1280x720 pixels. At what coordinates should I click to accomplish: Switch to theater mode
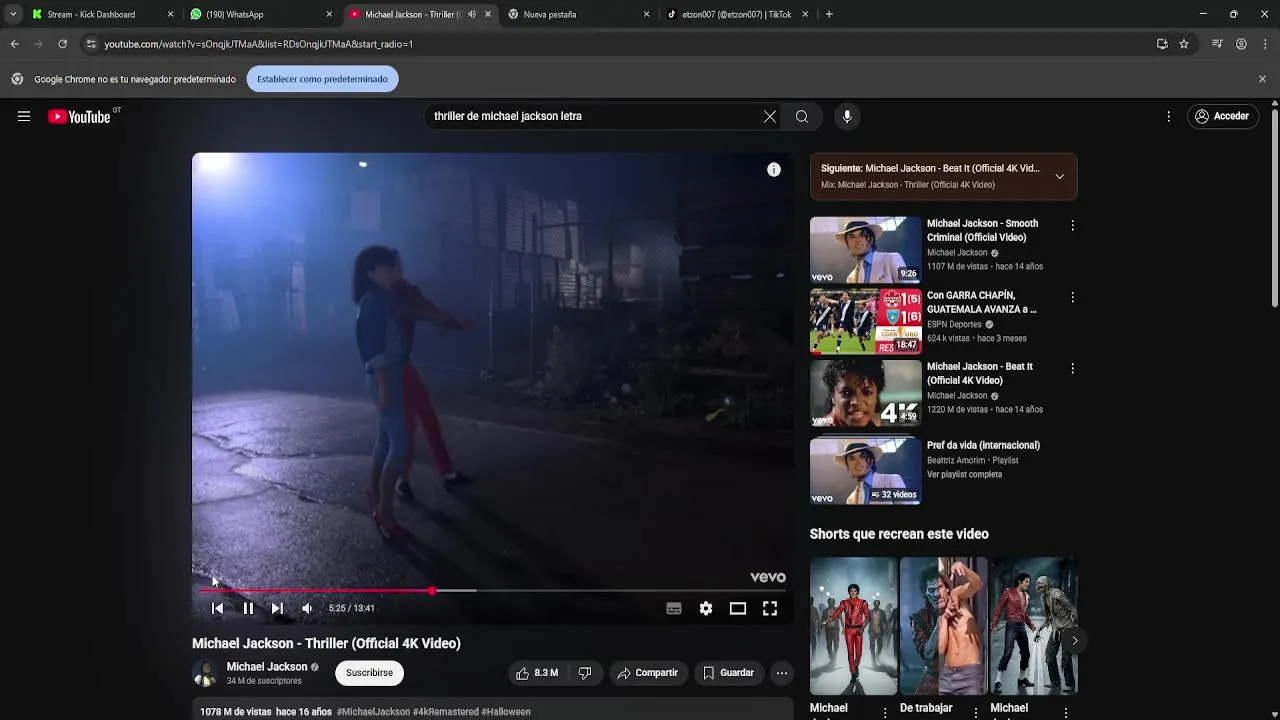tap(738, 608)
